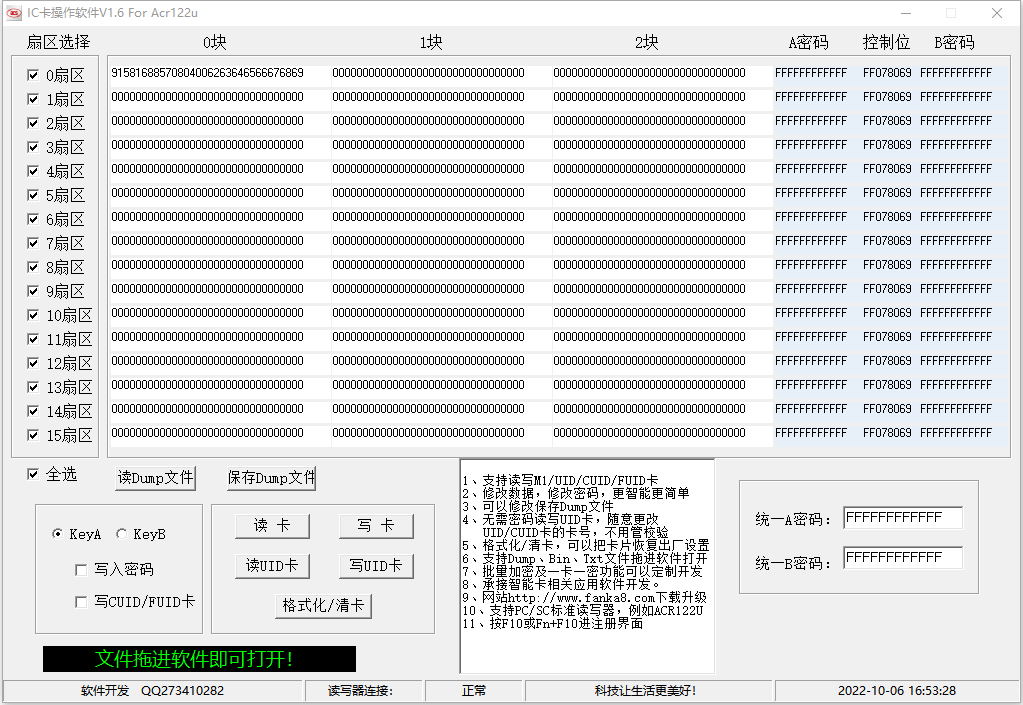Click the 读UID卡 button
Screen dimensions: 1023x705
click(272, 565)
